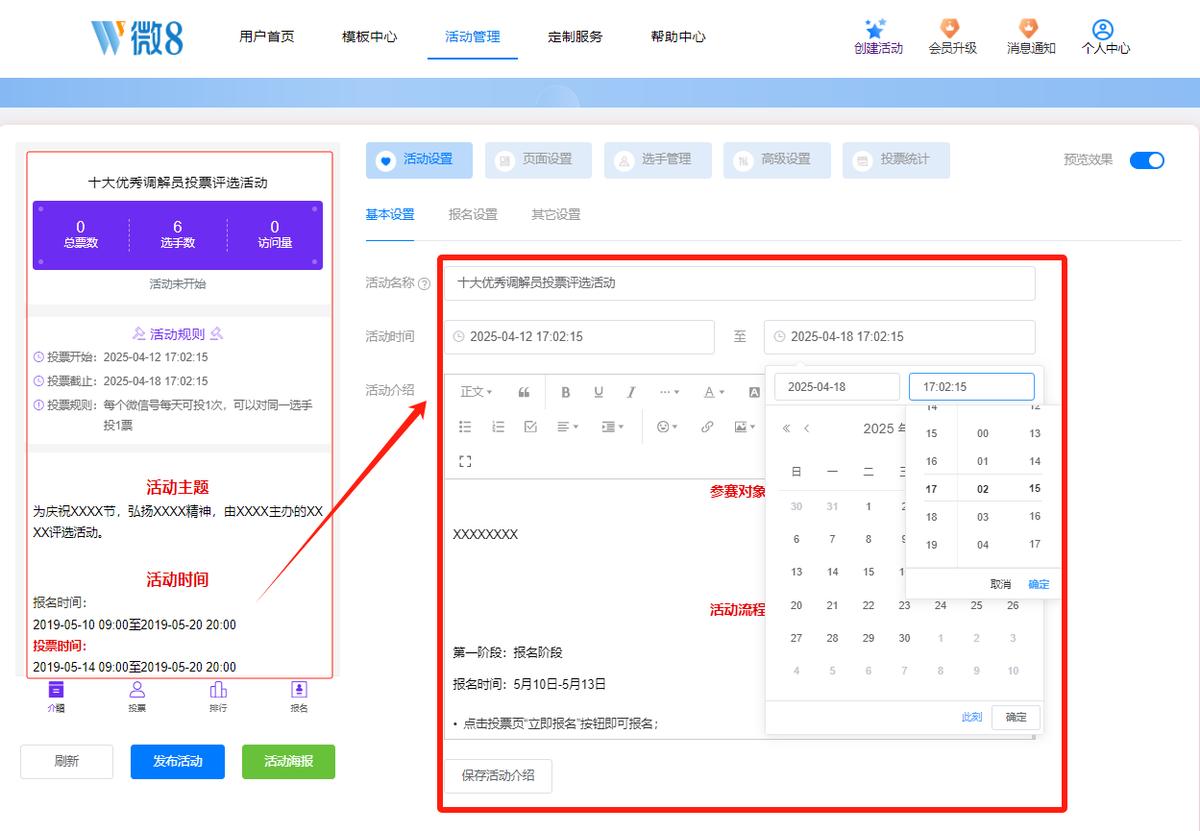Click the 保存活动介绍 button
The width and height of the screenshot is (1200, 831).
pyautogui.click(x=498, y=775)
